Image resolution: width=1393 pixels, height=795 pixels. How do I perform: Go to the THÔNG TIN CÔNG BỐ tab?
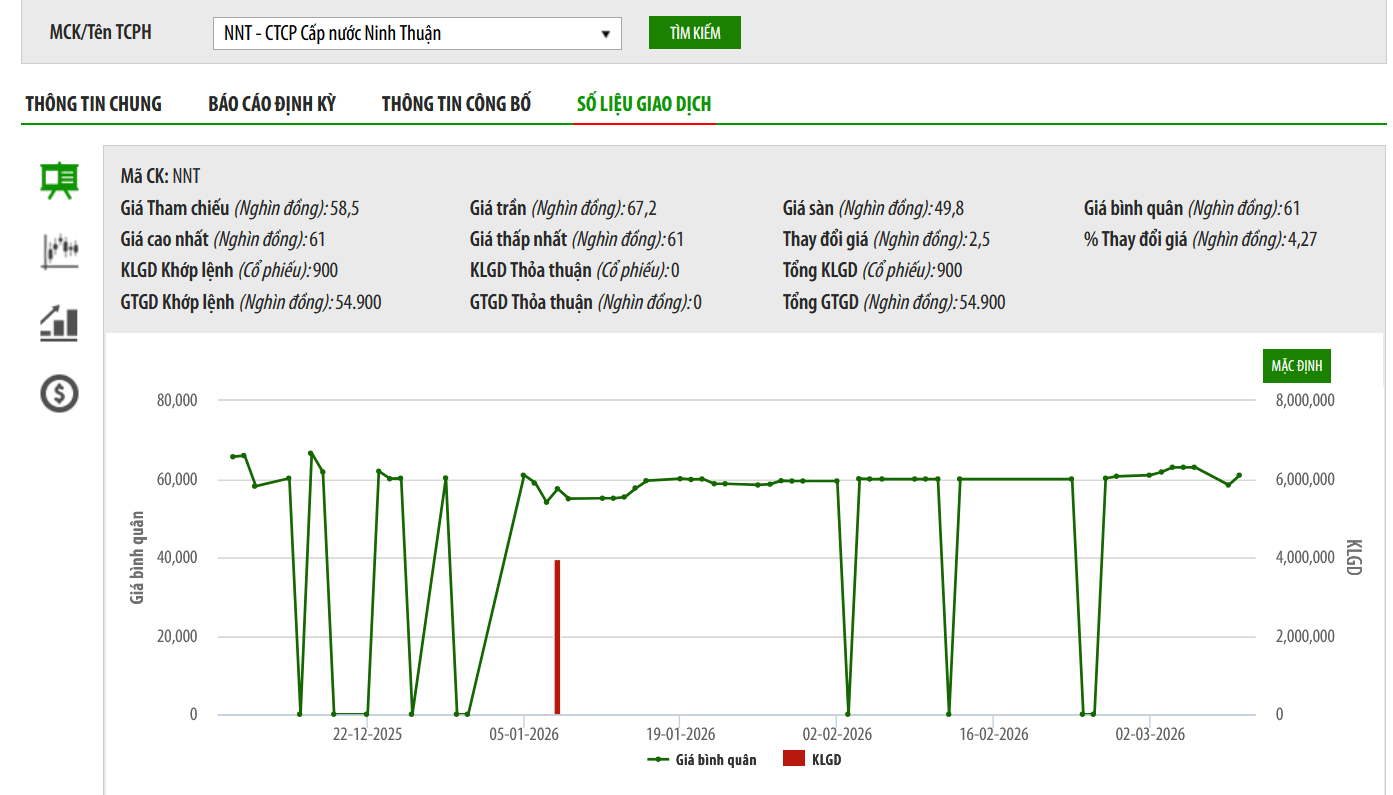(456, 104)
